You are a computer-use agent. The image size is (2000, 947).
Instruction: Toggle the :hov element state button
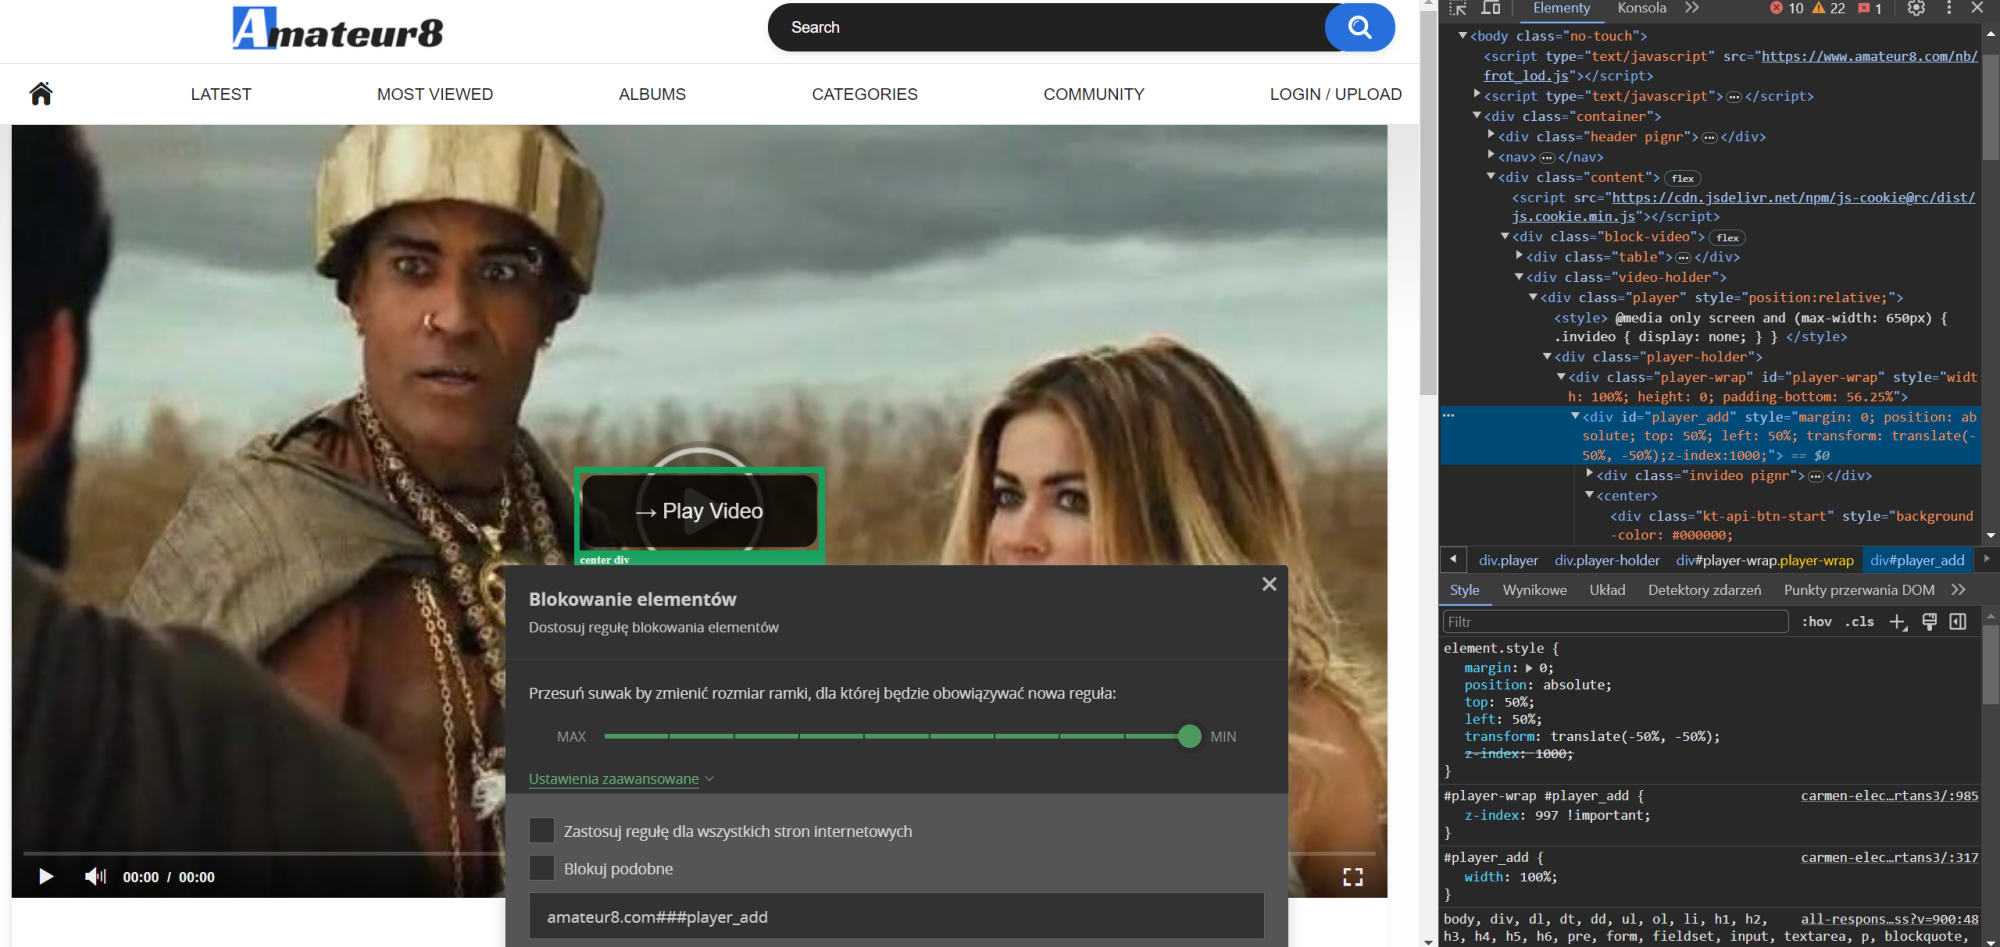click(x=1816, y=622)
